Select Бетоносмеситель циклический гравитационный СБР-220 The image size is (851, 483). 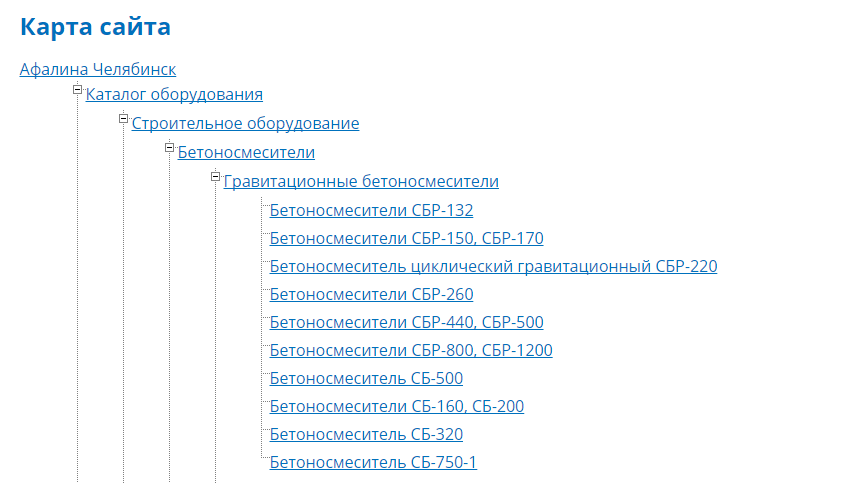point(493,266)
